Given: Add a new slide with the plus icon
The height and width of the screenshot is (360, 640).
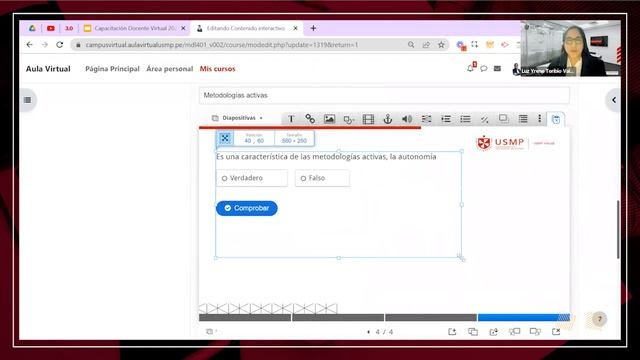Looking at the screenshot, I should click(452, 332).
